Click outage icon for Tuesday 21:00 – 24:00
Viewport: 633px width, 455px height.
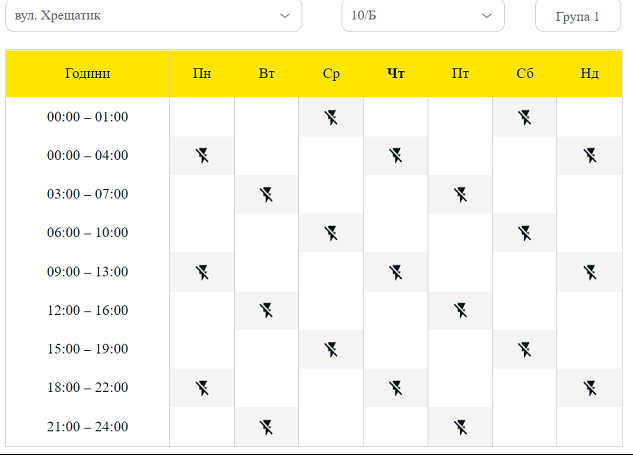click(266, 427)
